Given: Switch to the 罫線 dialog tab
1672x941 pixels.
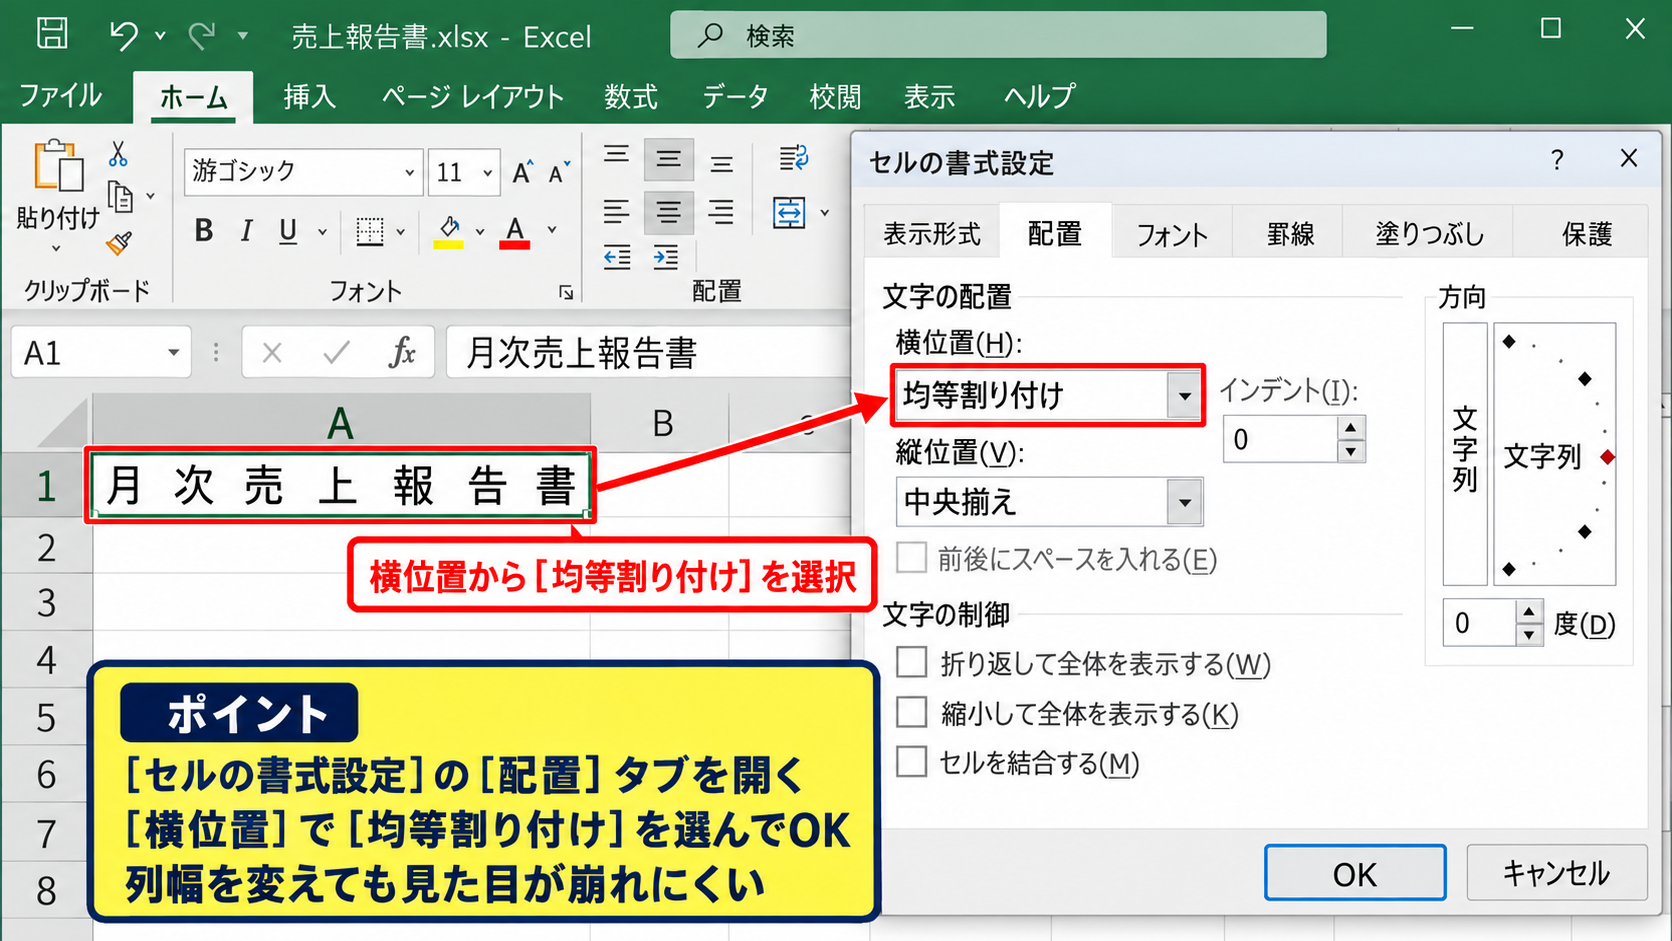Looking at the screenshot, I should click(x=1290, y=234).
